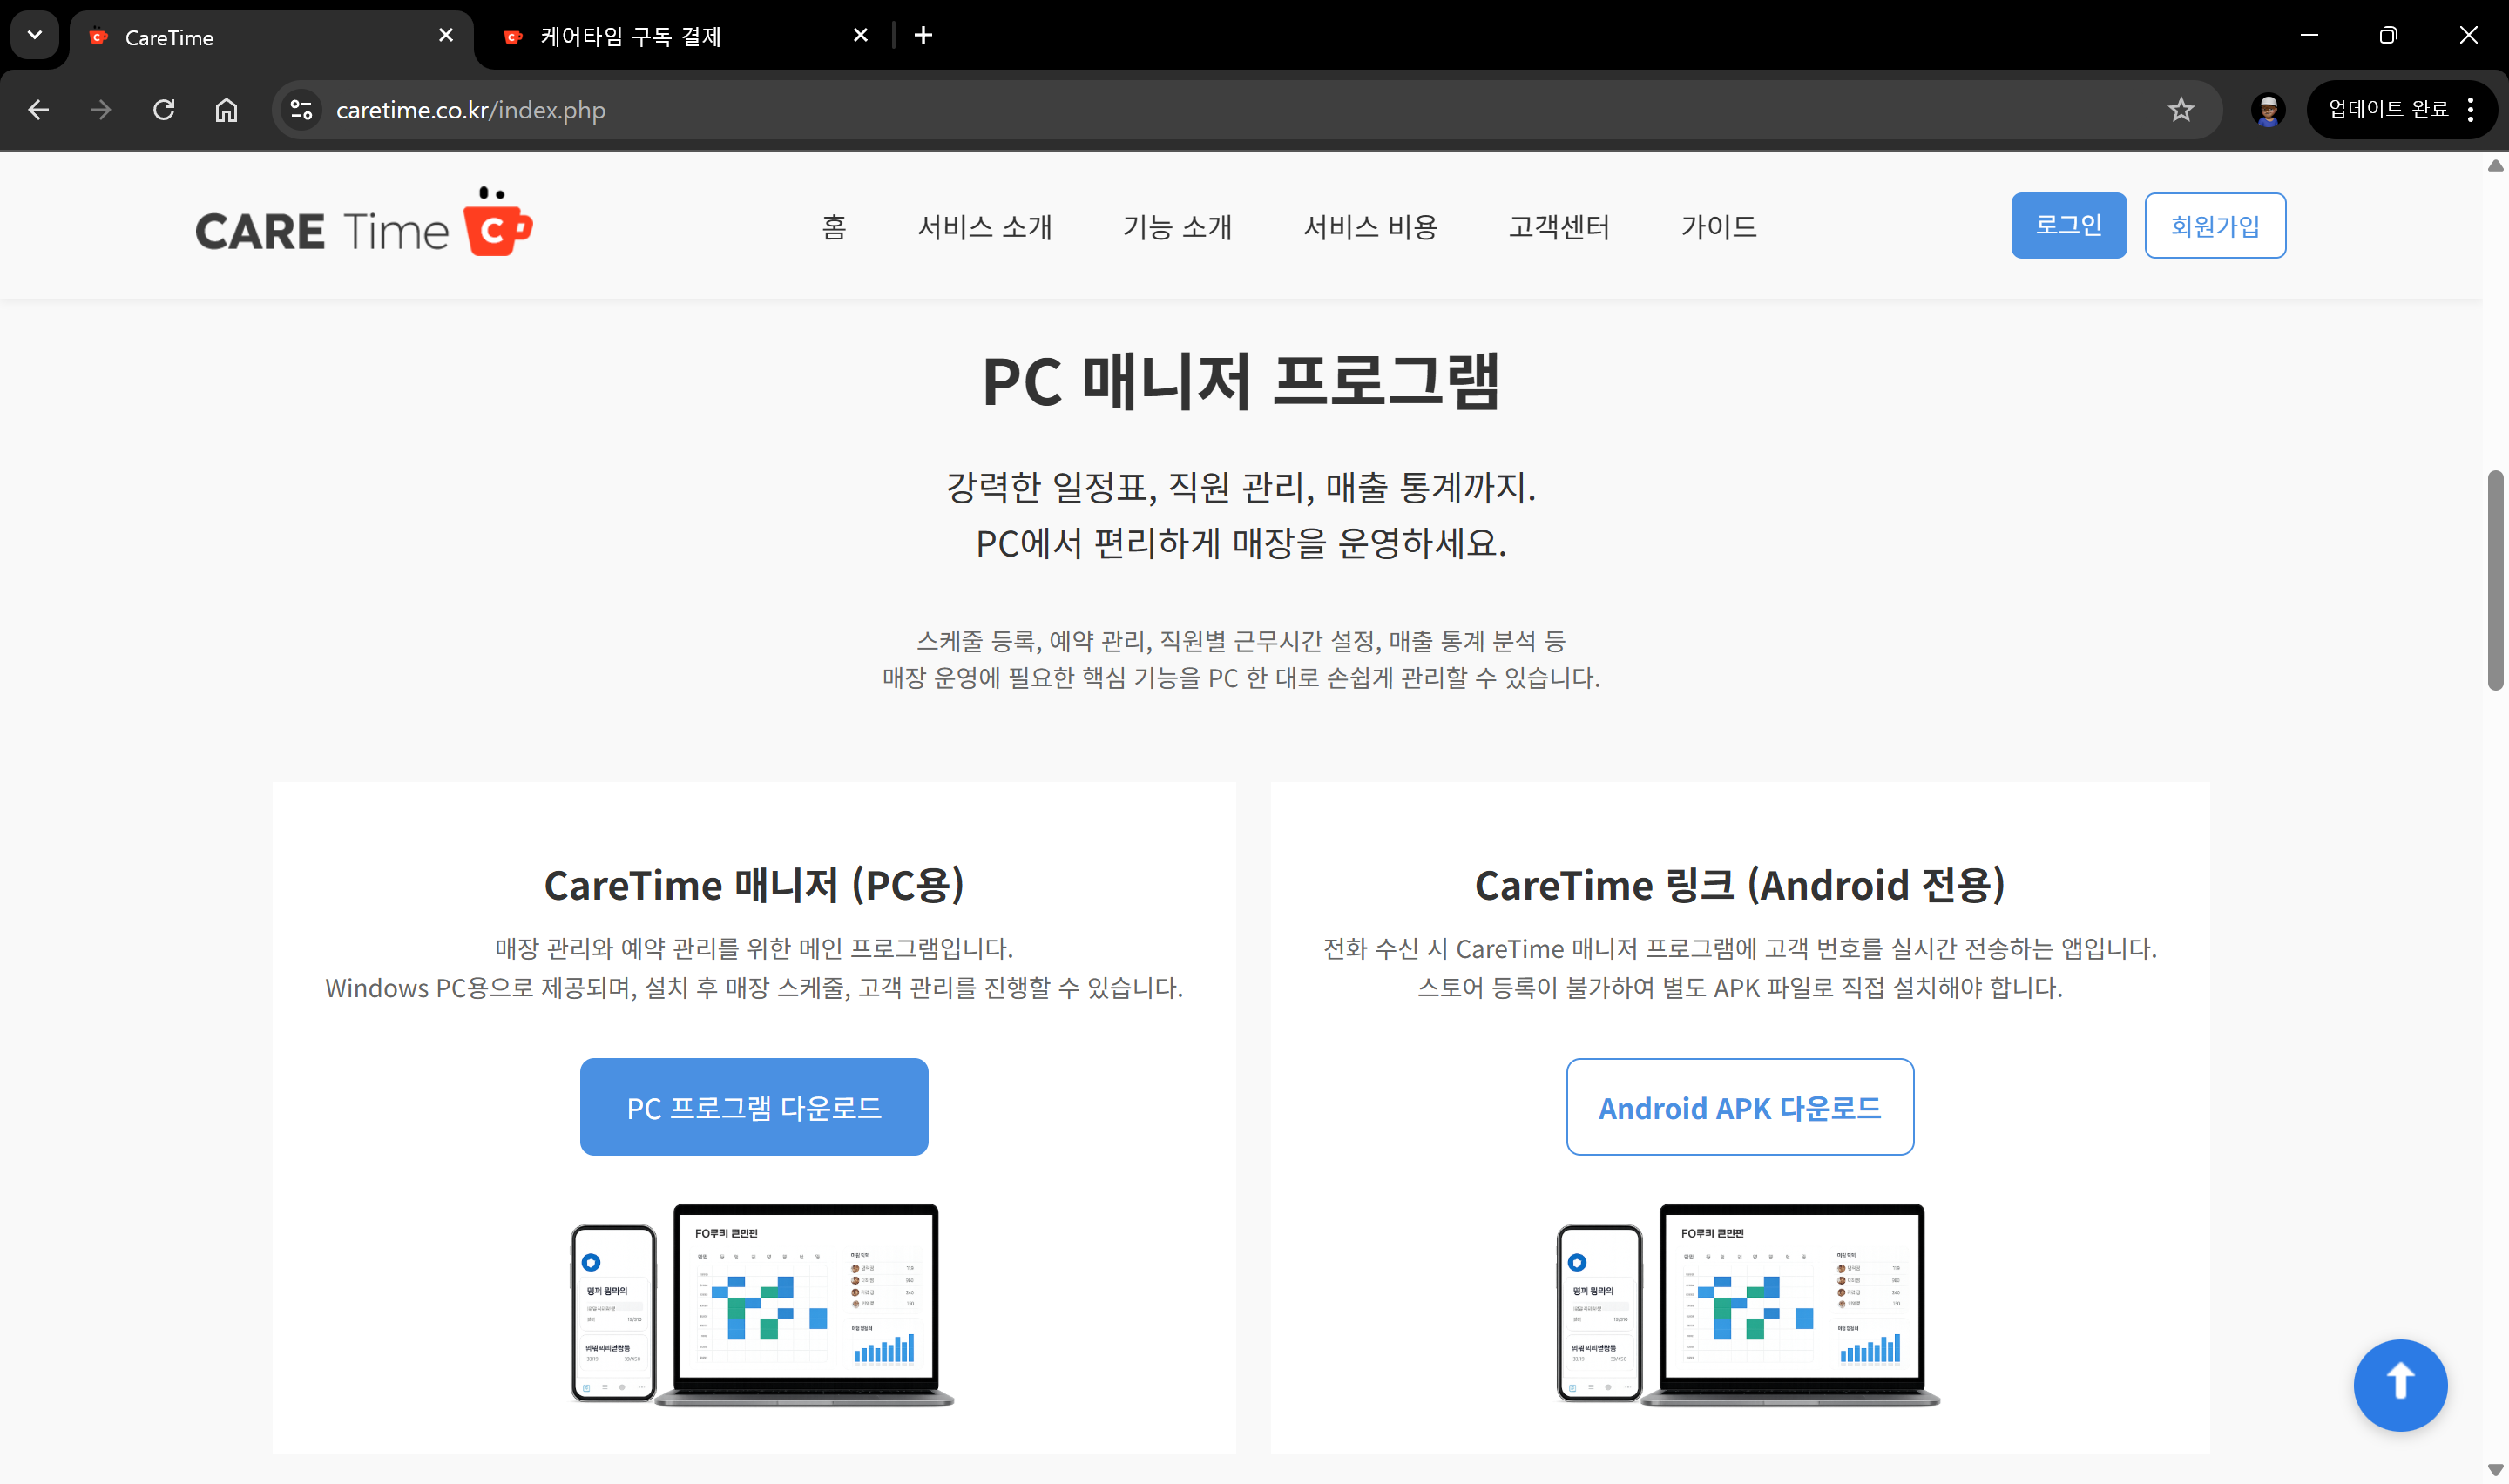Reload the page
The width and height of the screenshot is (2509, 1484).
164,110
